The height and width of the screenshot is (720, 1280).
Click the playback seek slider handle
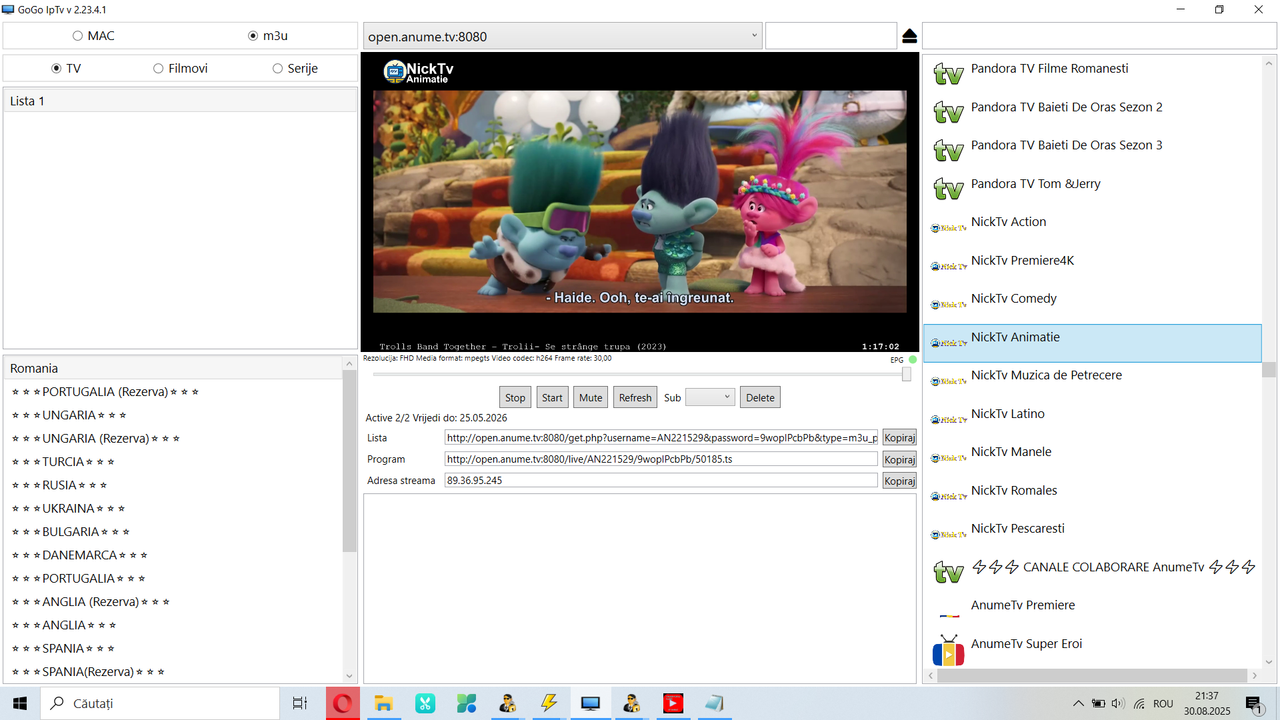coord(906,374)
